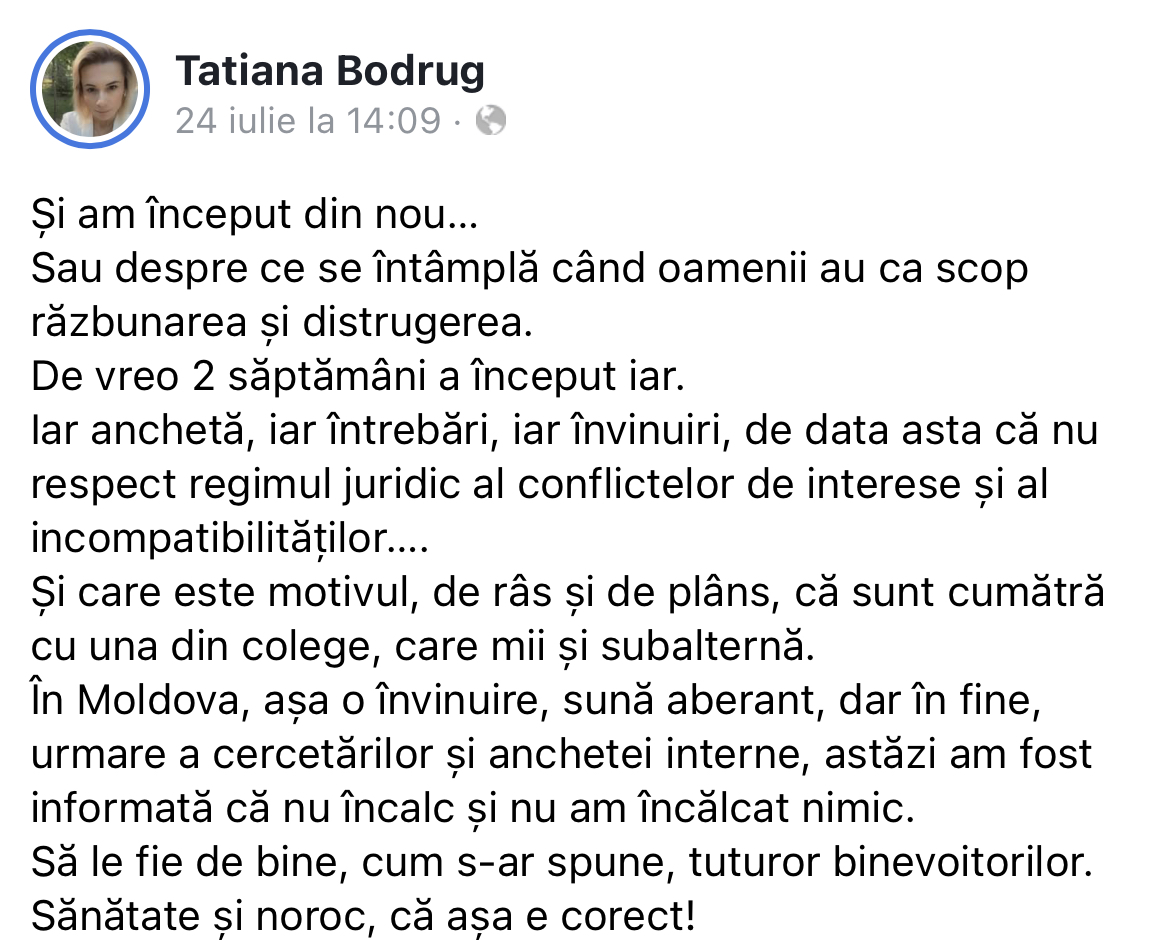Click the globe public-privacy icon
This screenshot has height=940, width=1170.
pyautogui.click(x=490, y=121)
